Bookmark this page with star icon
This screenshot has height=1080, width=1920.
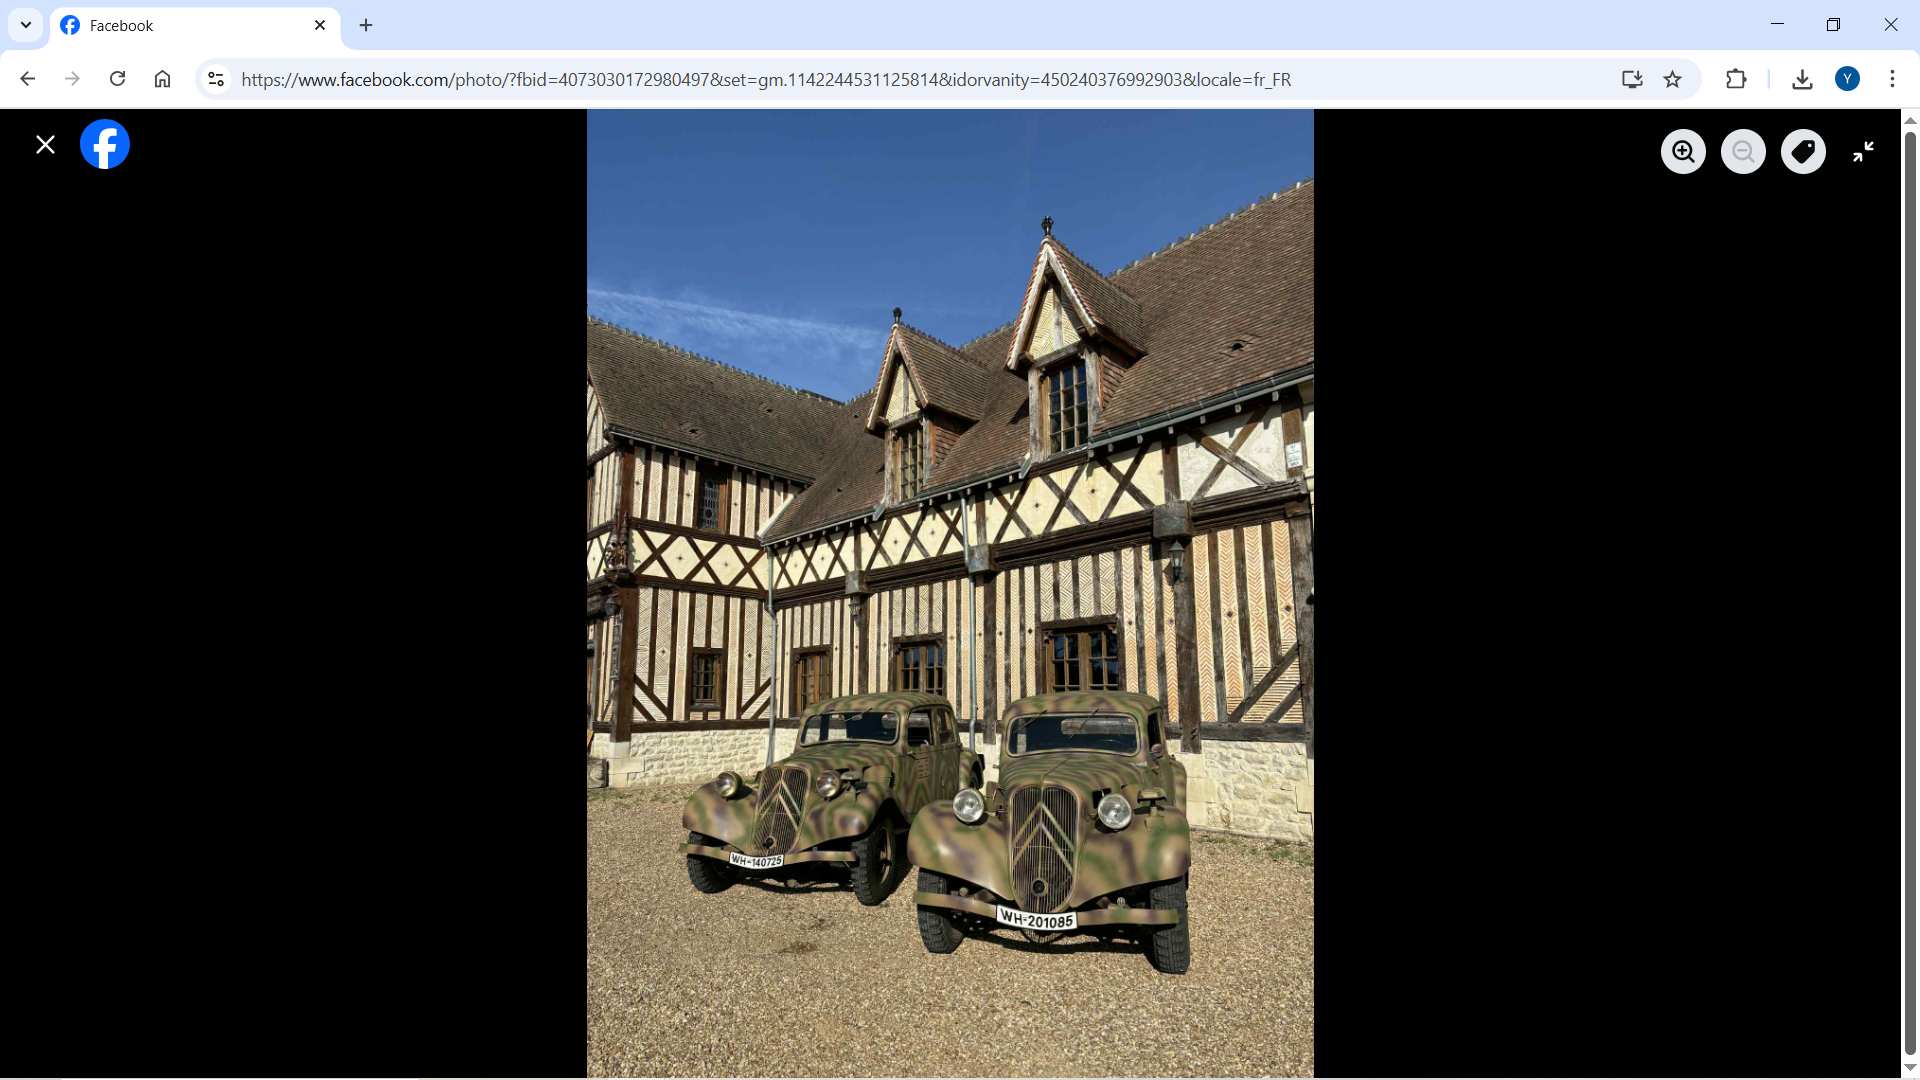1672,79
